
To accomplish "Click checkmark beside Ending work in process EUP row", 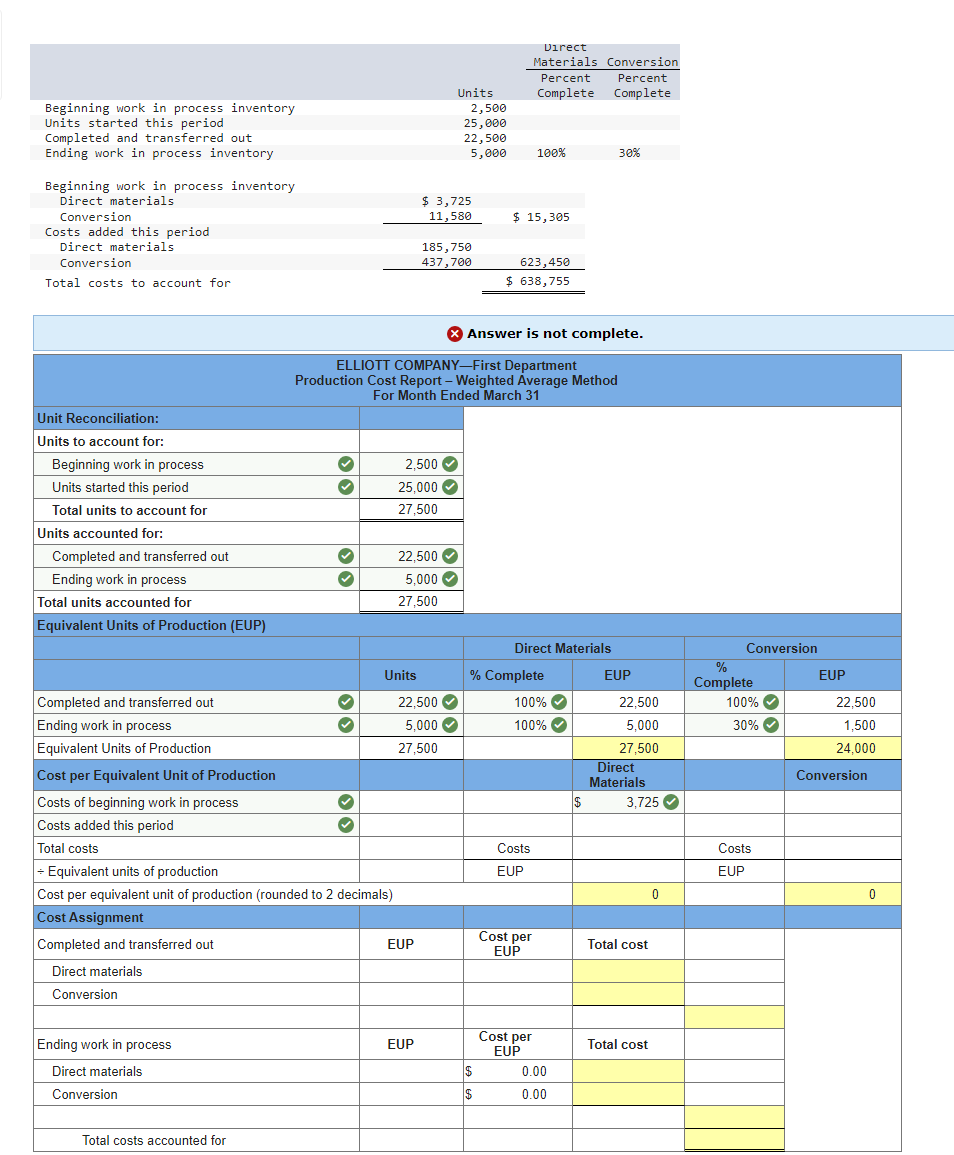I will 347,725.
